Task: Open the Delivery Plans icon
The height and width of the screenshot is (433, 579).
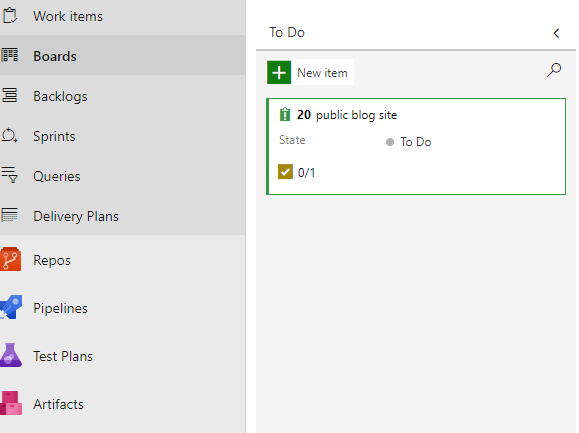Action: click(9, 215)
